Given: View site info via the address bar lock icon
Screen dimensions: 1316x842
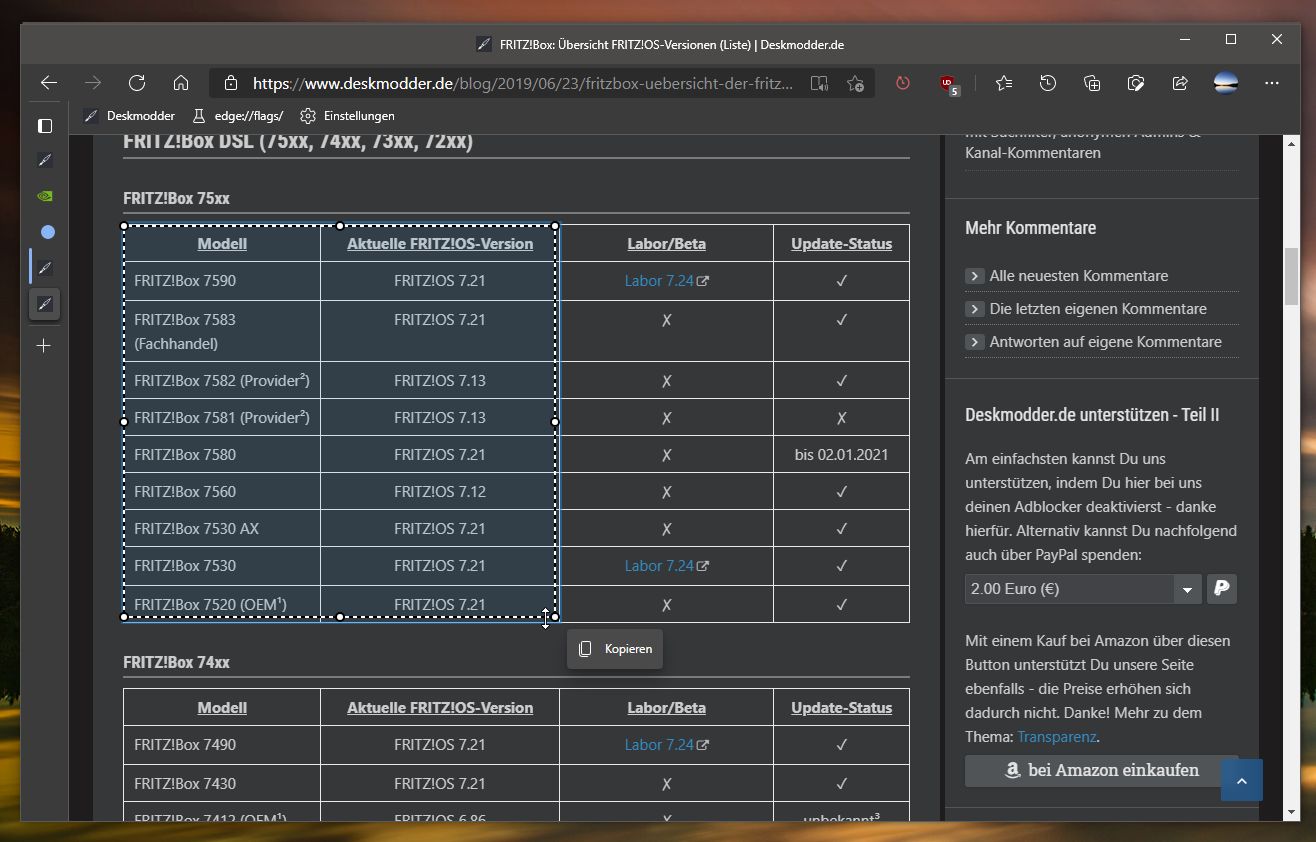Looking at the screenshot, I should 231,83.
